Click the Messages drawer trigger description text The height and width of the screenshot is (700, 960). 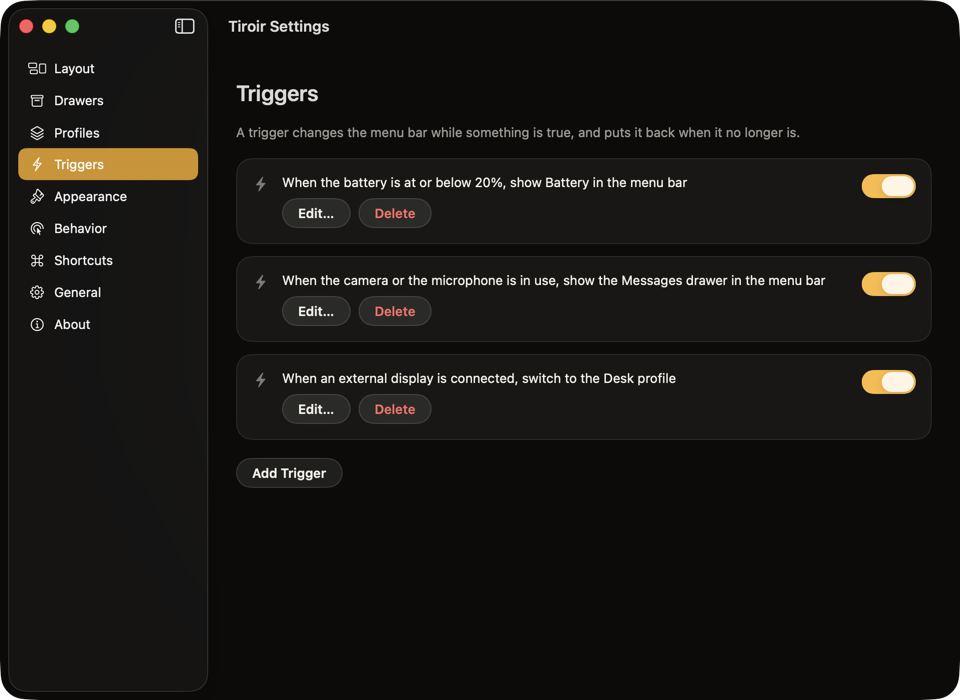(553, 280)
